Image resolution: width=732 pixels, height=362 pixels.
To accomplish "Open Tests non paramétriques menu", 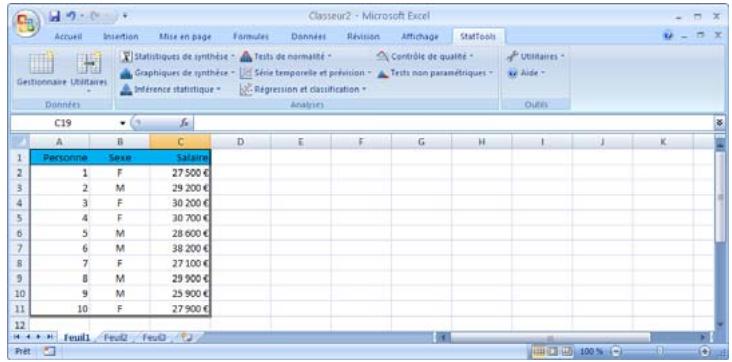I will [x=435, y=73].
